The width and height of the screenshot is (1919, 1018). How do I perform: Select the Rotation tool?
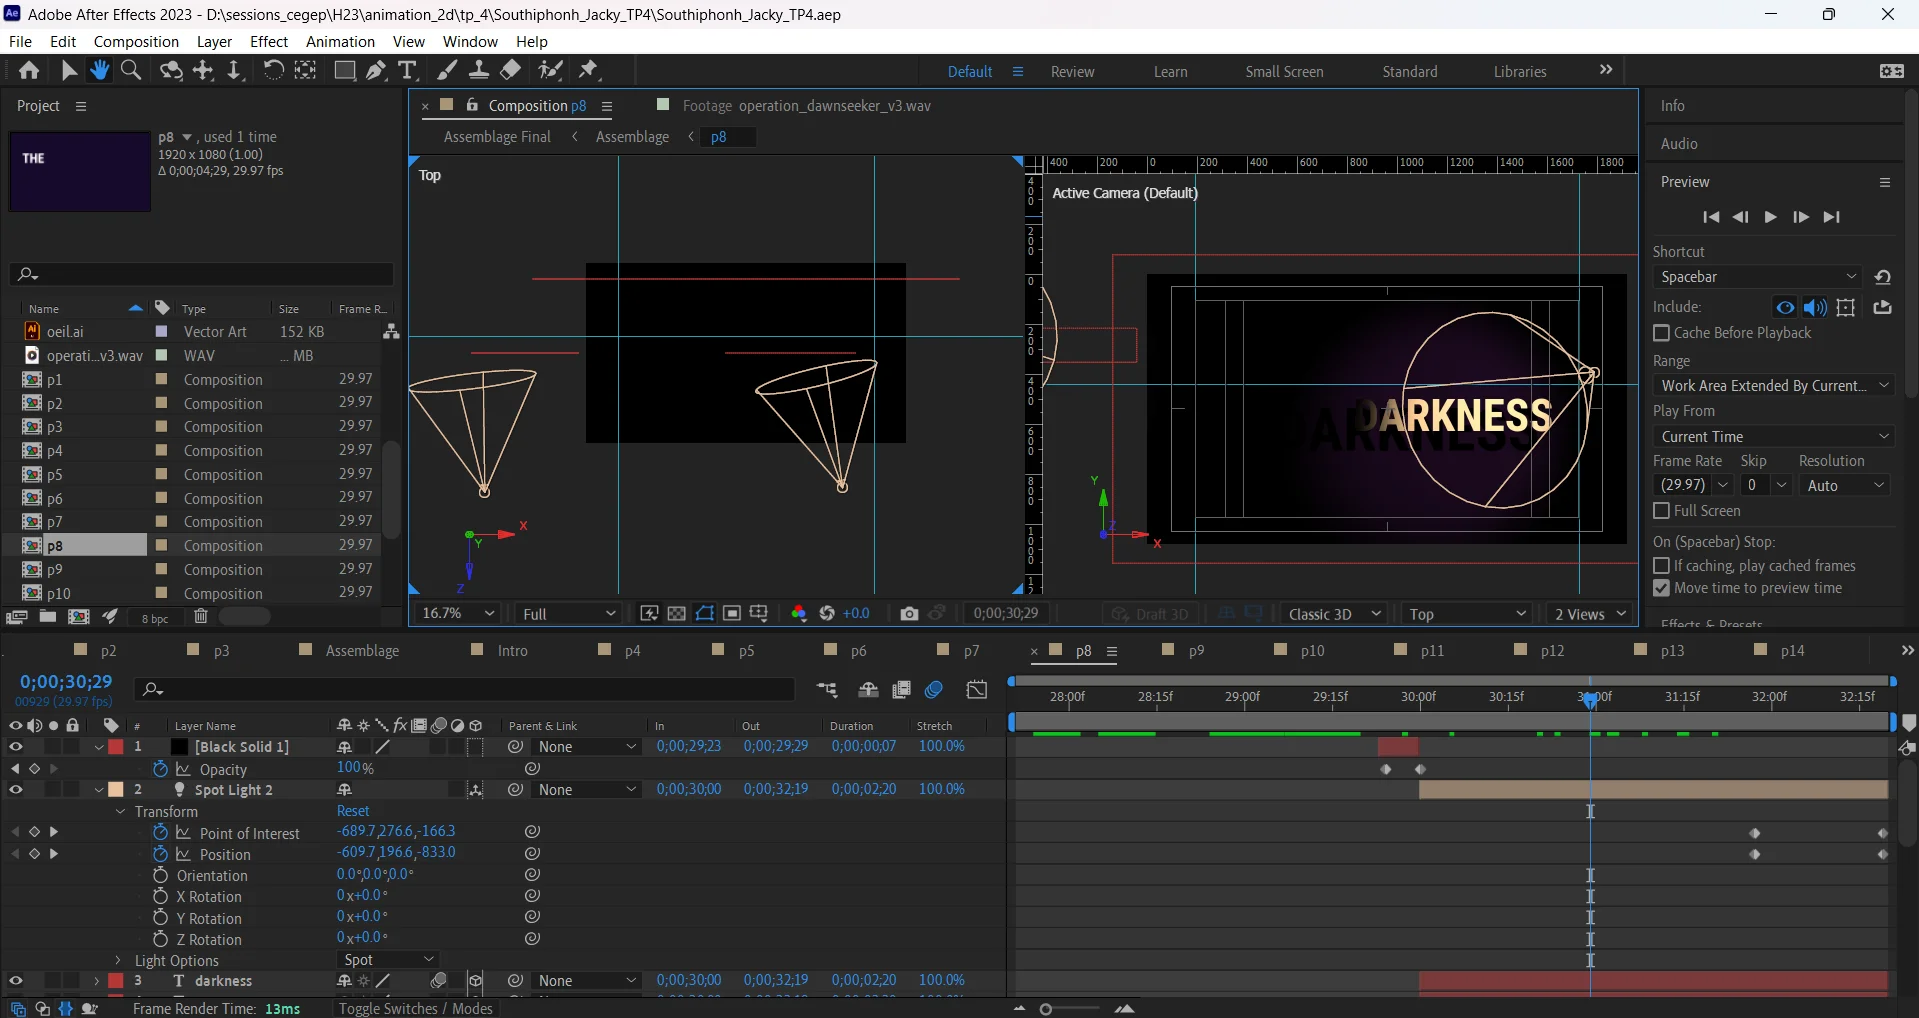(x=272, y=70)
